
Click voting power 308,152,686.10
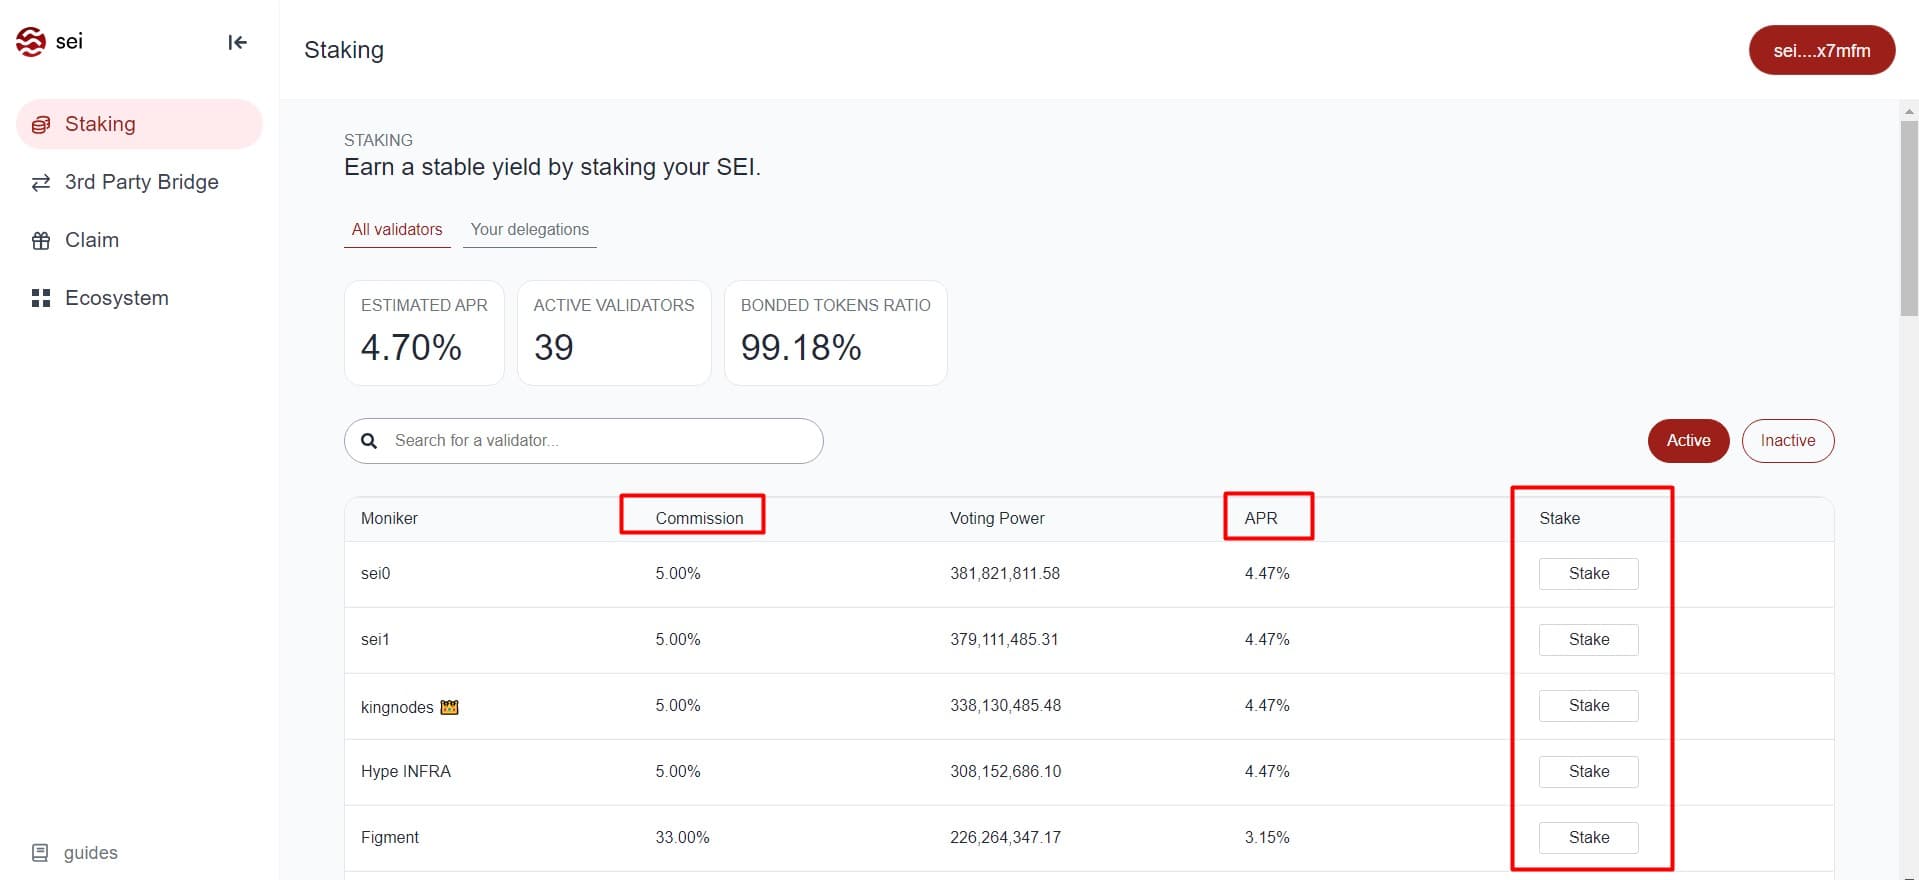coord(1006,772)
